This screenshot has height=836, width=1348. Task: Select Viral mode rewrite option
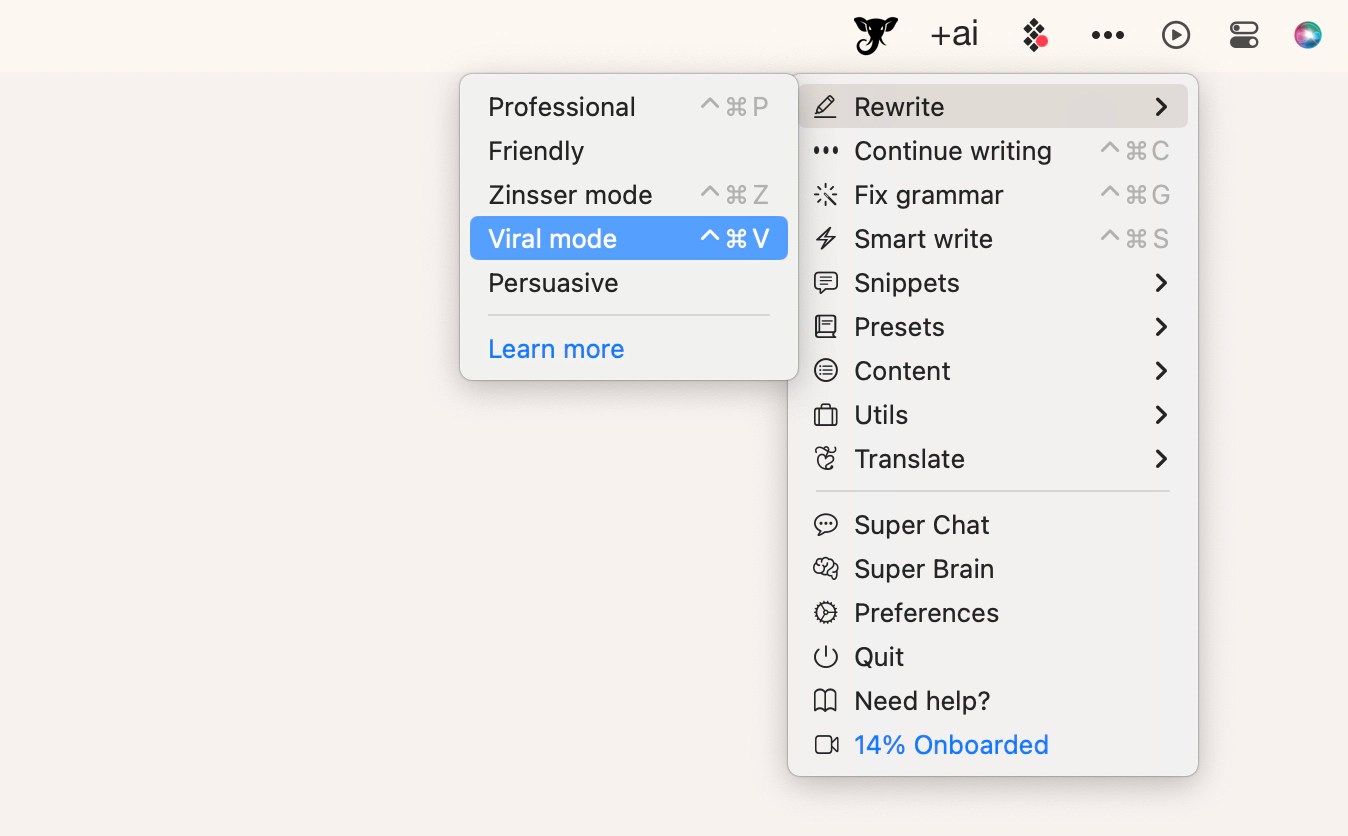[x=629, y=239]
